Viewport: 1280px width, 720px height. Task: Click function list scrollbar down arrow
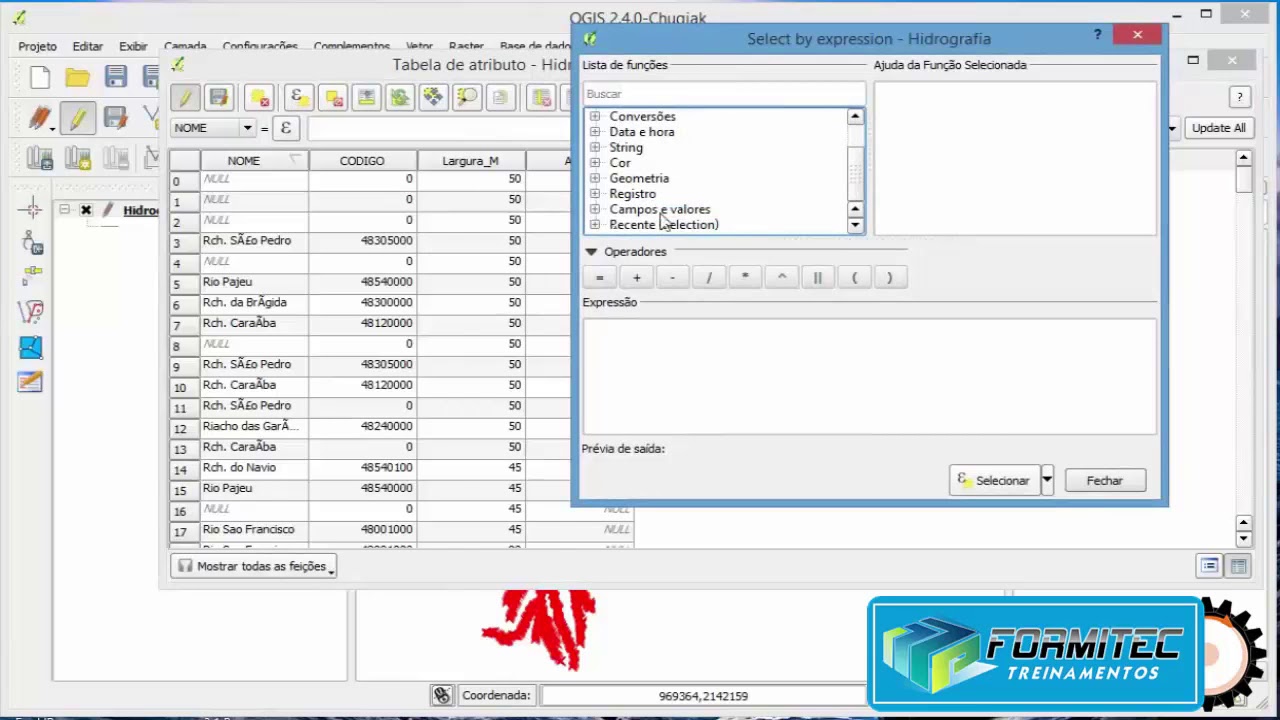(x=855, y=225)
